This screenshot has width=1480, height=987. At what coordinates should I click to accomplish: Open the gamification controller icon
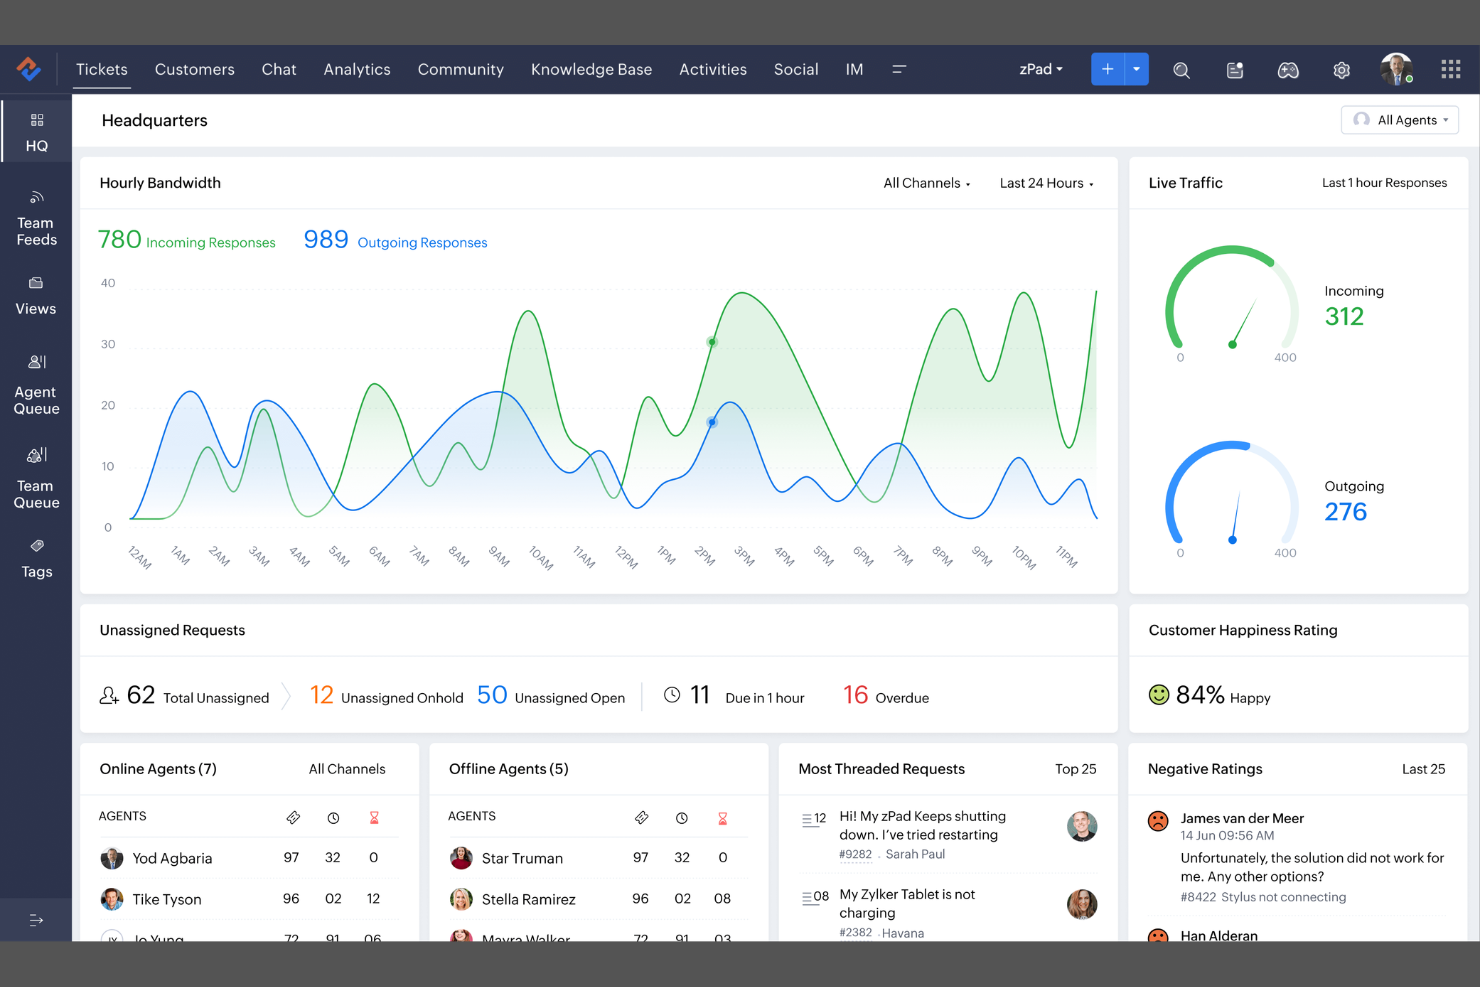tap(1288, 69)
